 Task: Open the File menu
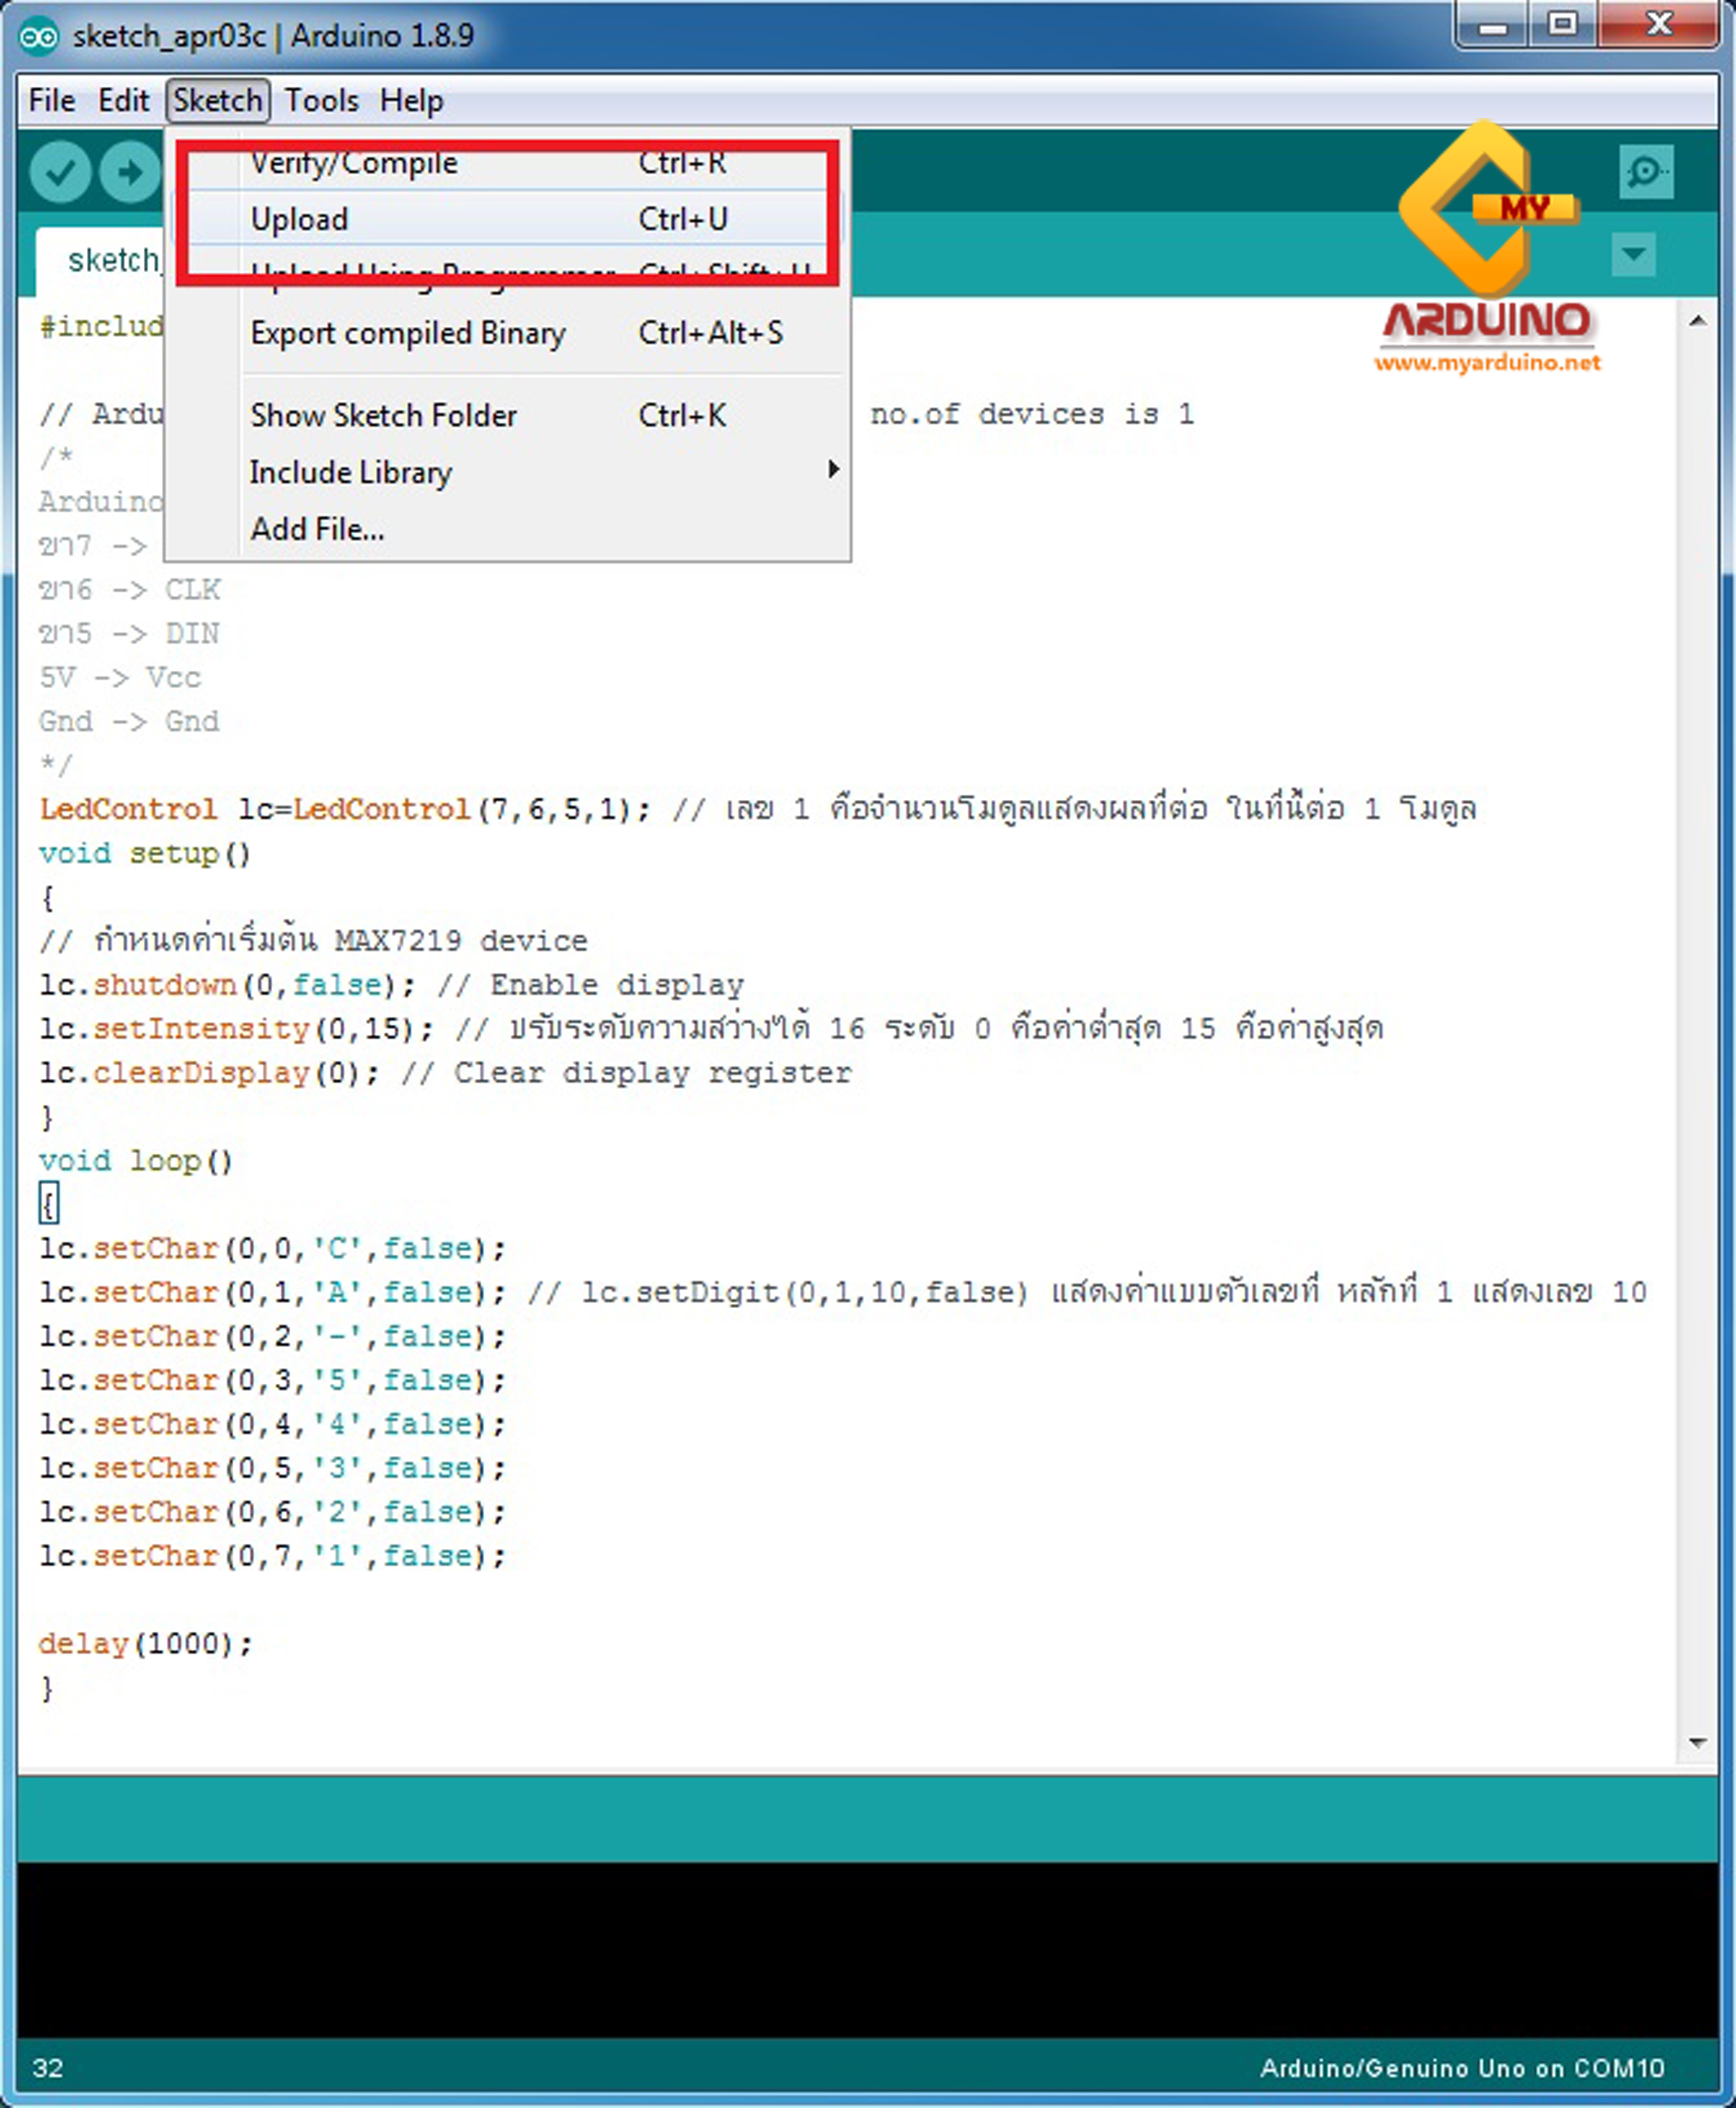pyautogui.click(x=51, y=99)
